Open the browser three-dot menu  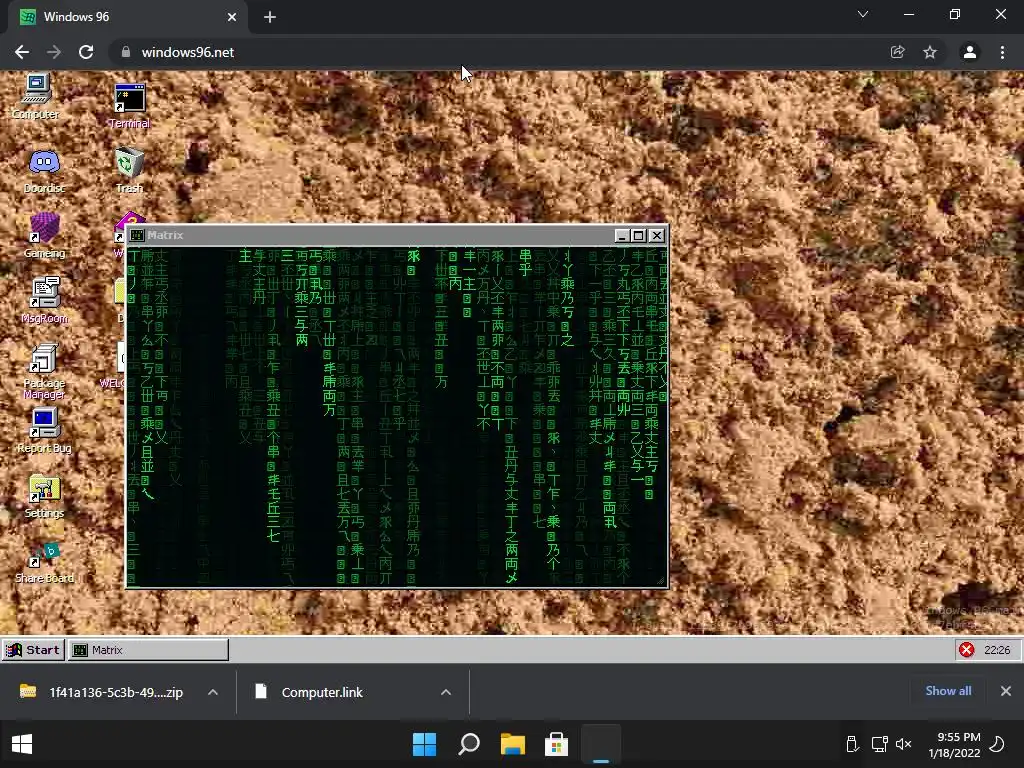click(1002, 52)
